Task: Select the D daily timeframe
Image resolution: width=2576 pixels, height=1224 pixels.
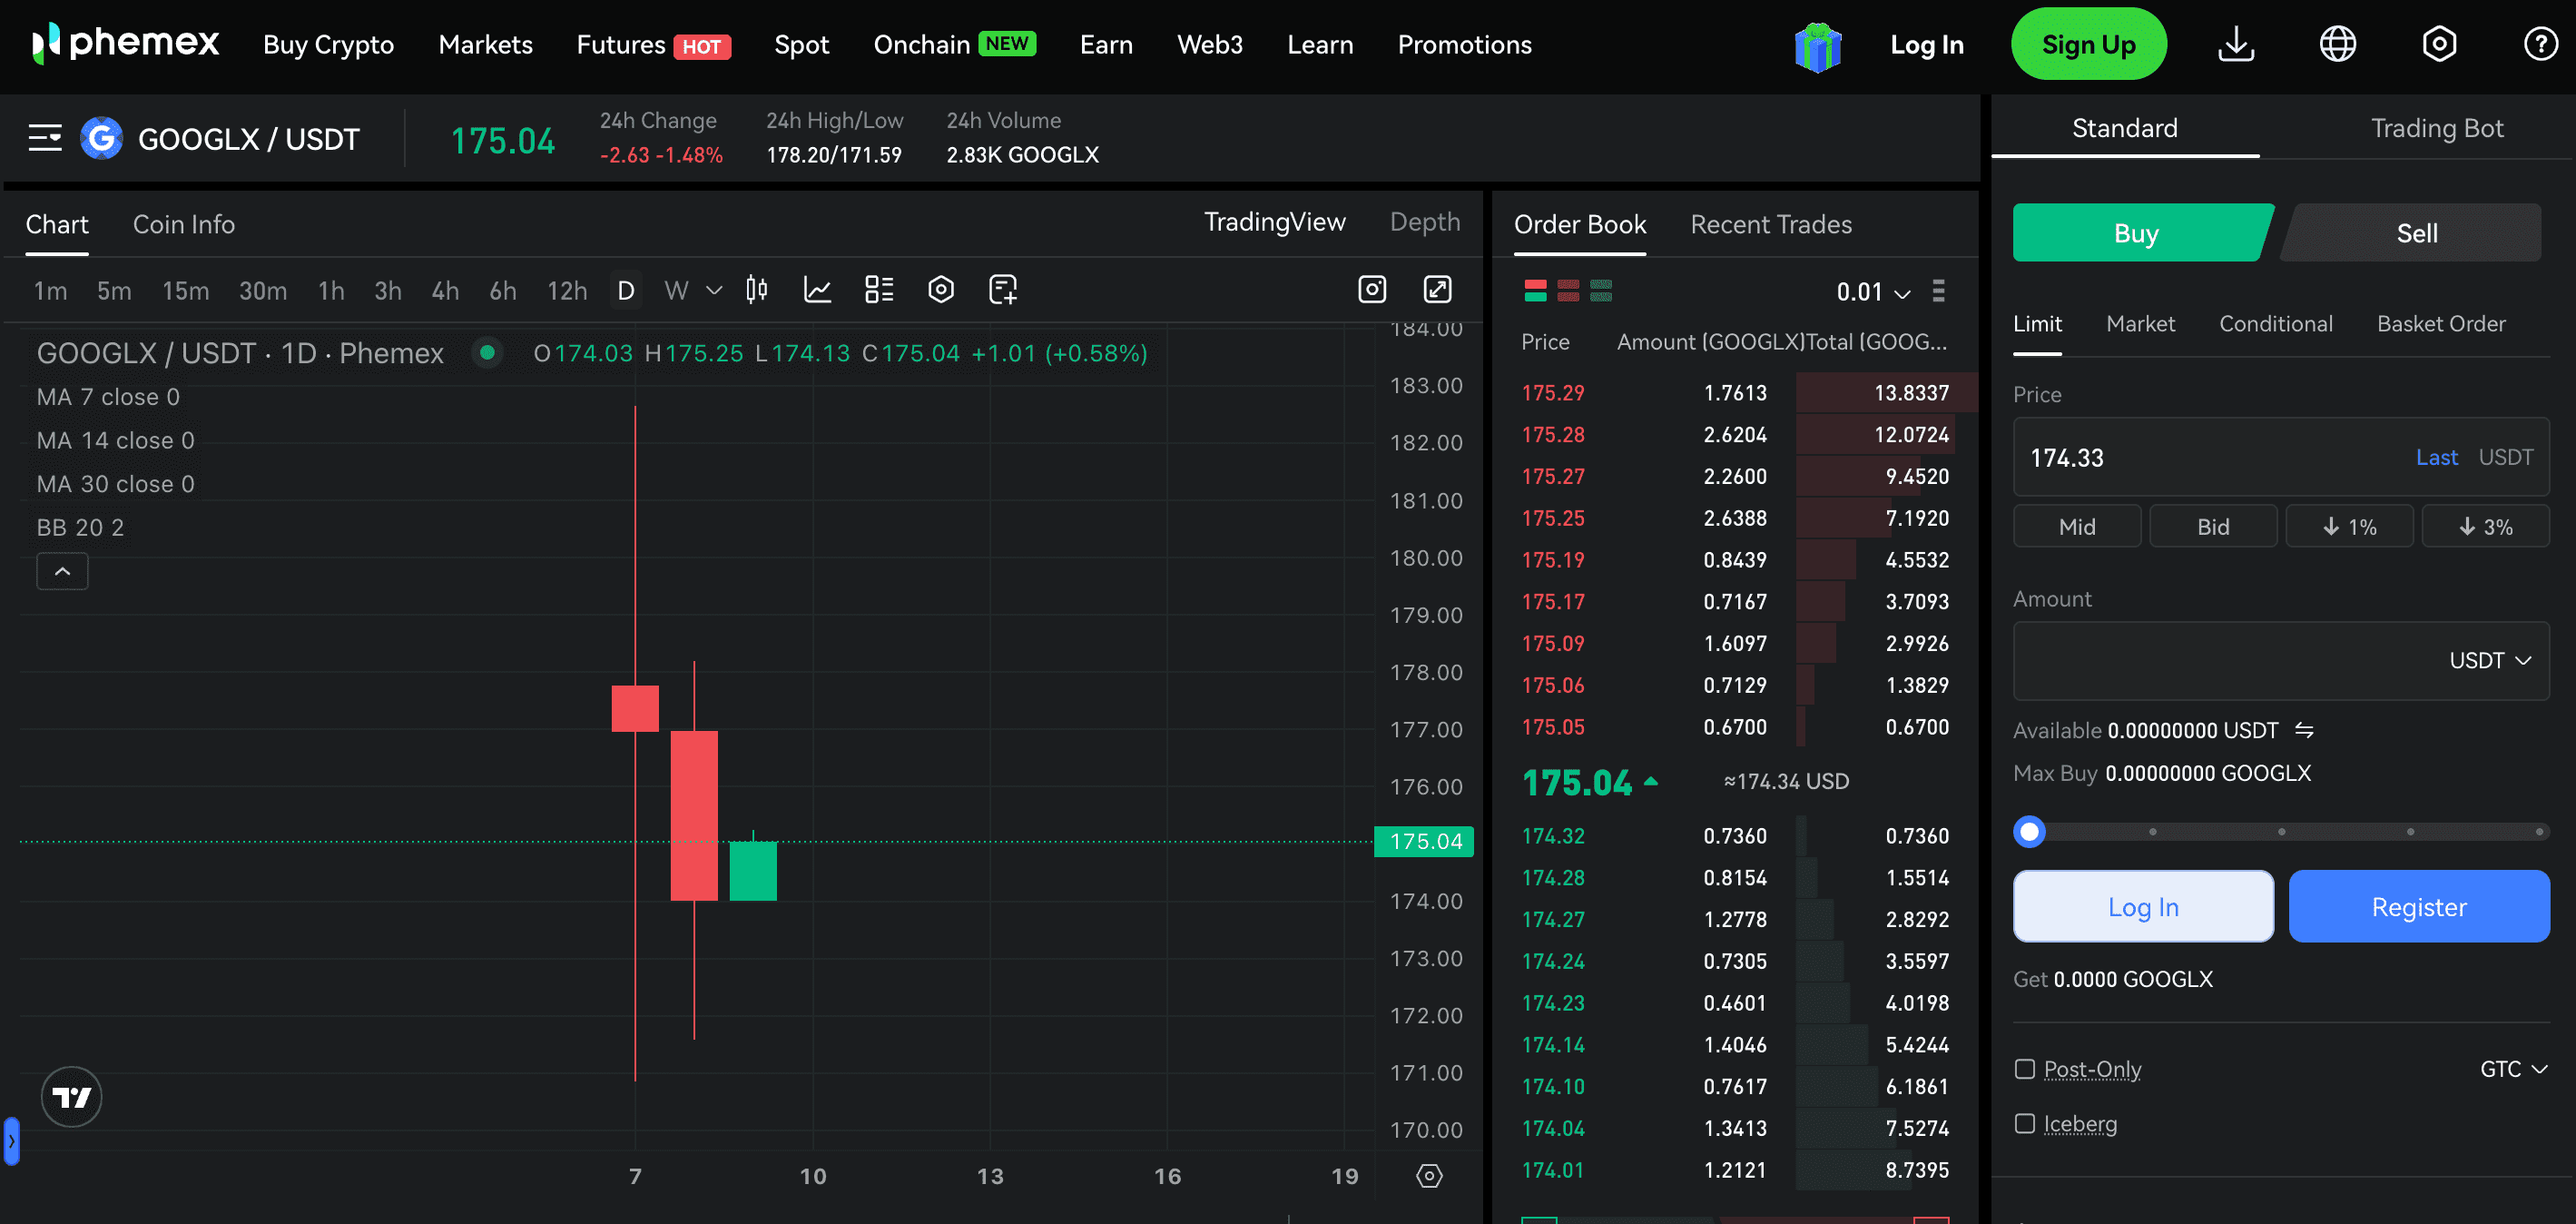Action: coord(626,291)
